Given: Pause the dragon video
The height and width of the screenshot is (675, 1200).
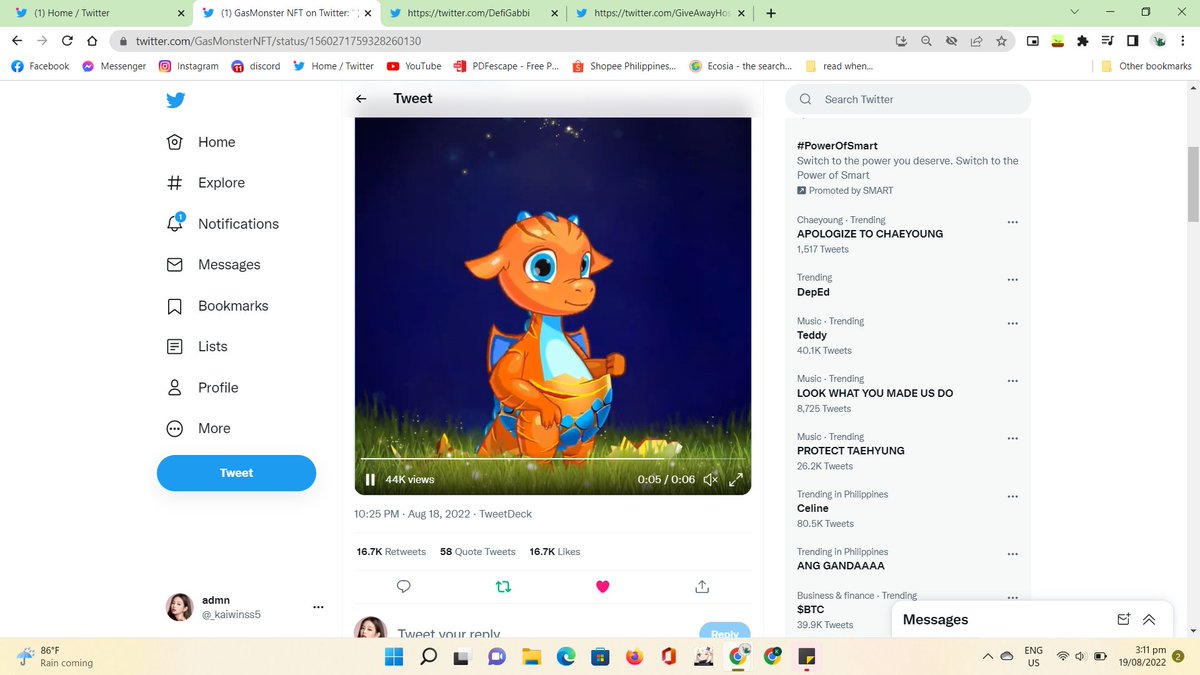Looking at the screenshot, I should (x=370, y=480).
